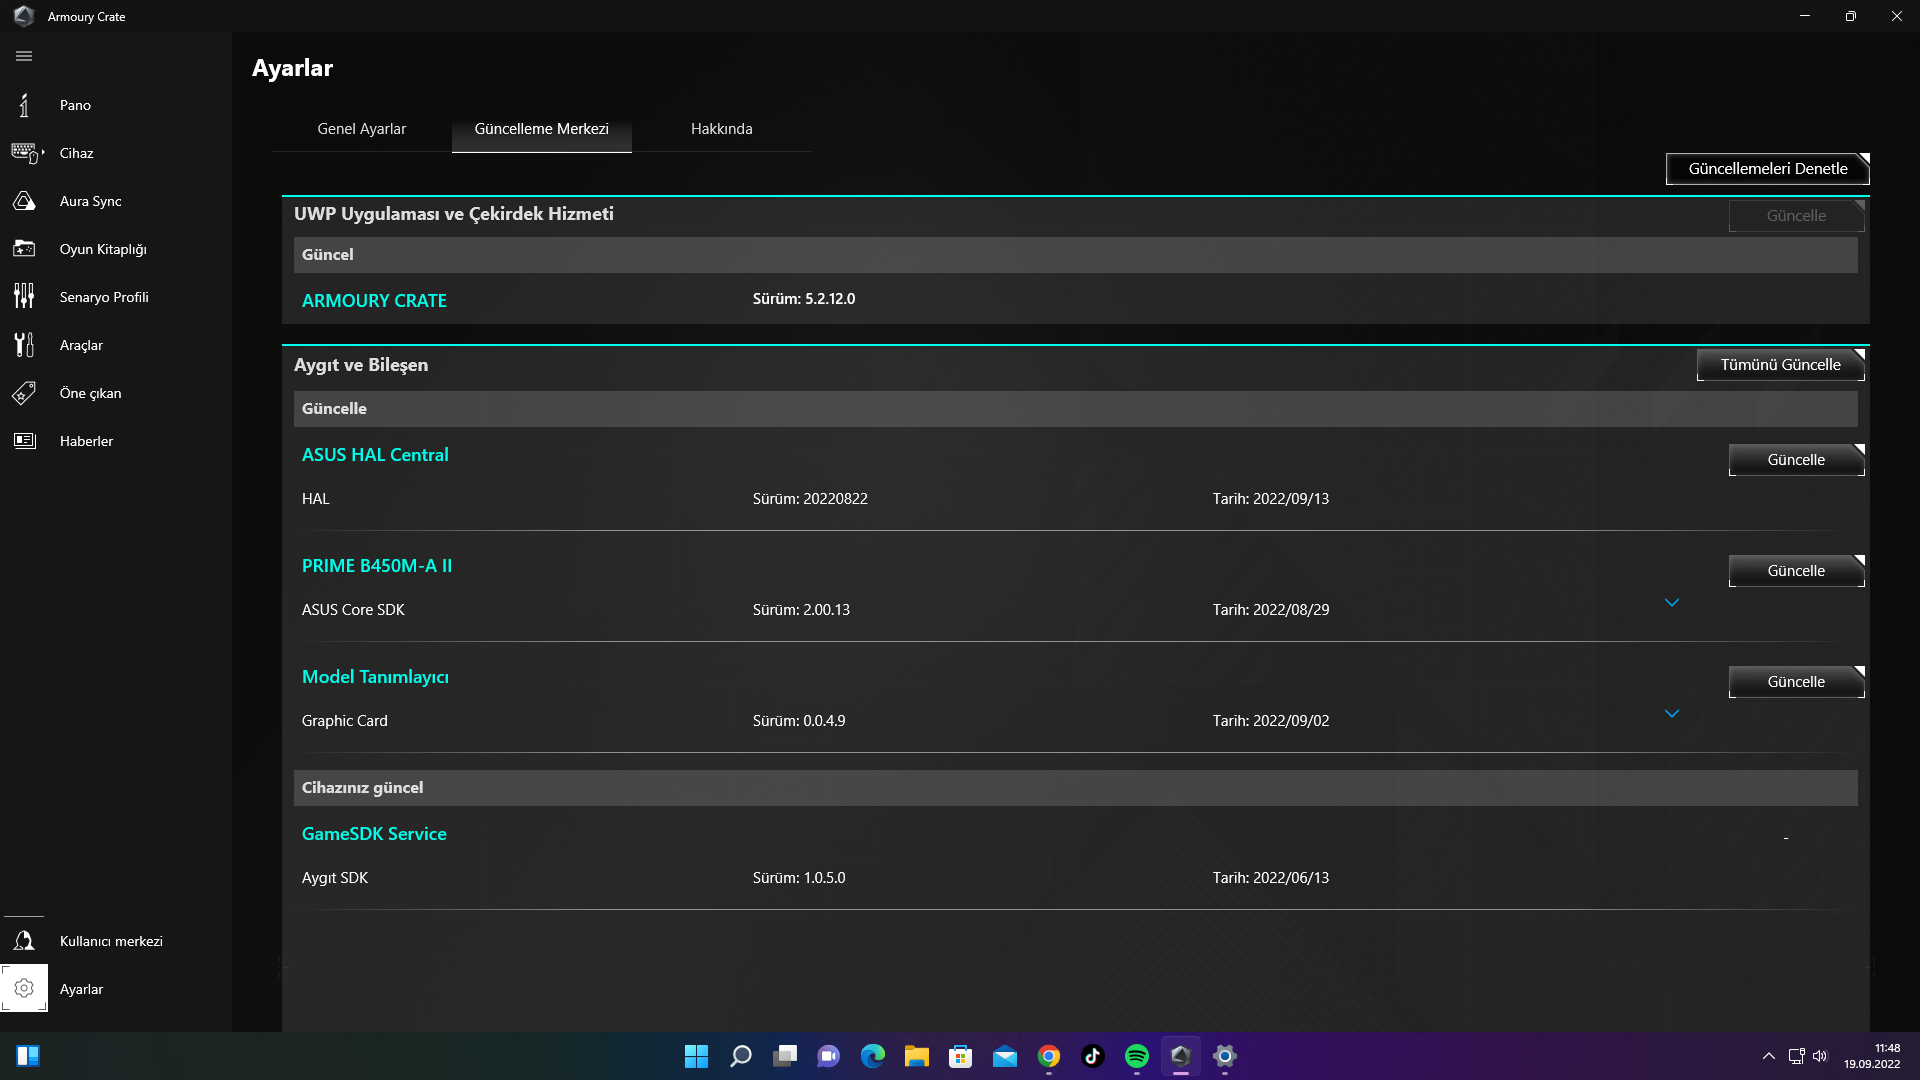Switch to the Genel Ayarlar tab
Viewport: 1920px width, 1080px height.
click(361, 129)
